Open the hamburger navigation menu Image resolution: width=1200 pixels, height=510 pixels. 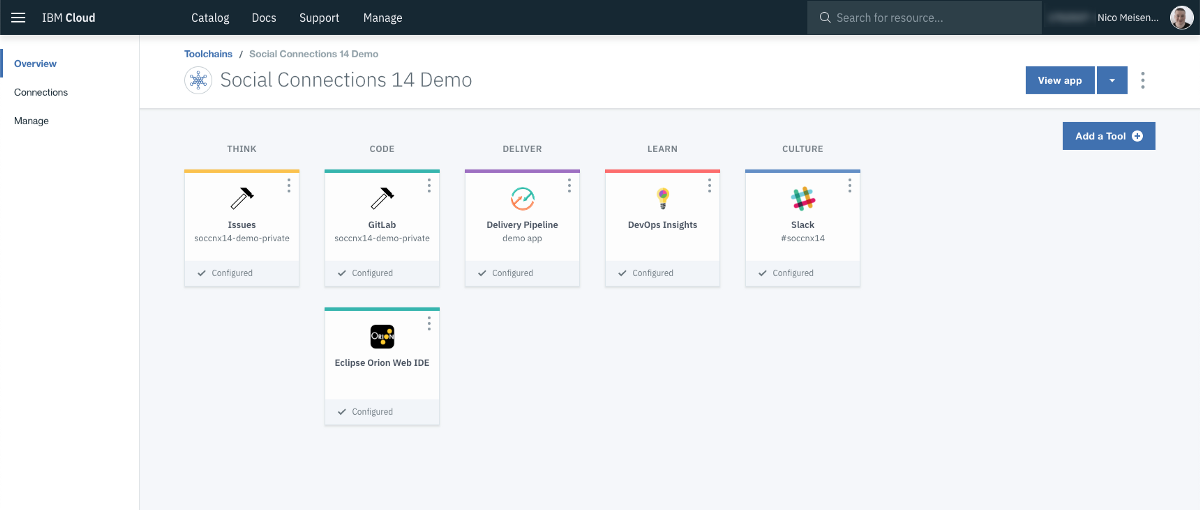[x=18, y=17]
